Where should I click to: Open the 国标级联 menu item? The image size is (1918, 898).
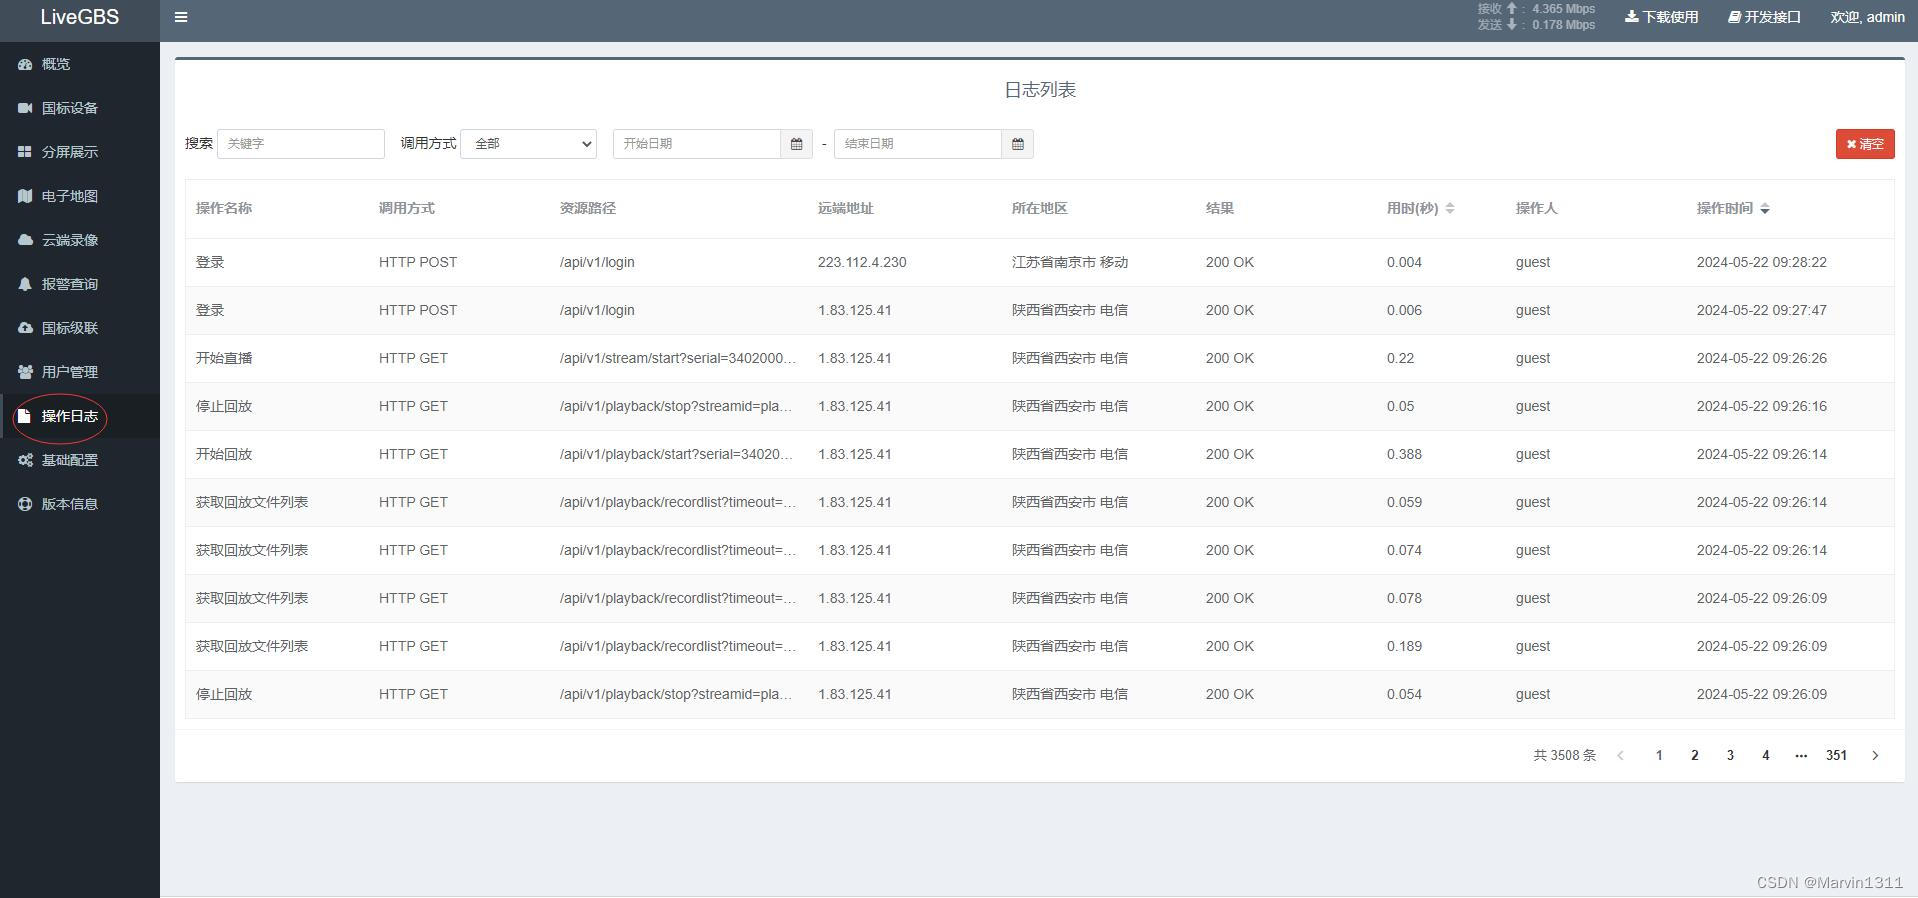pos(80,328)
